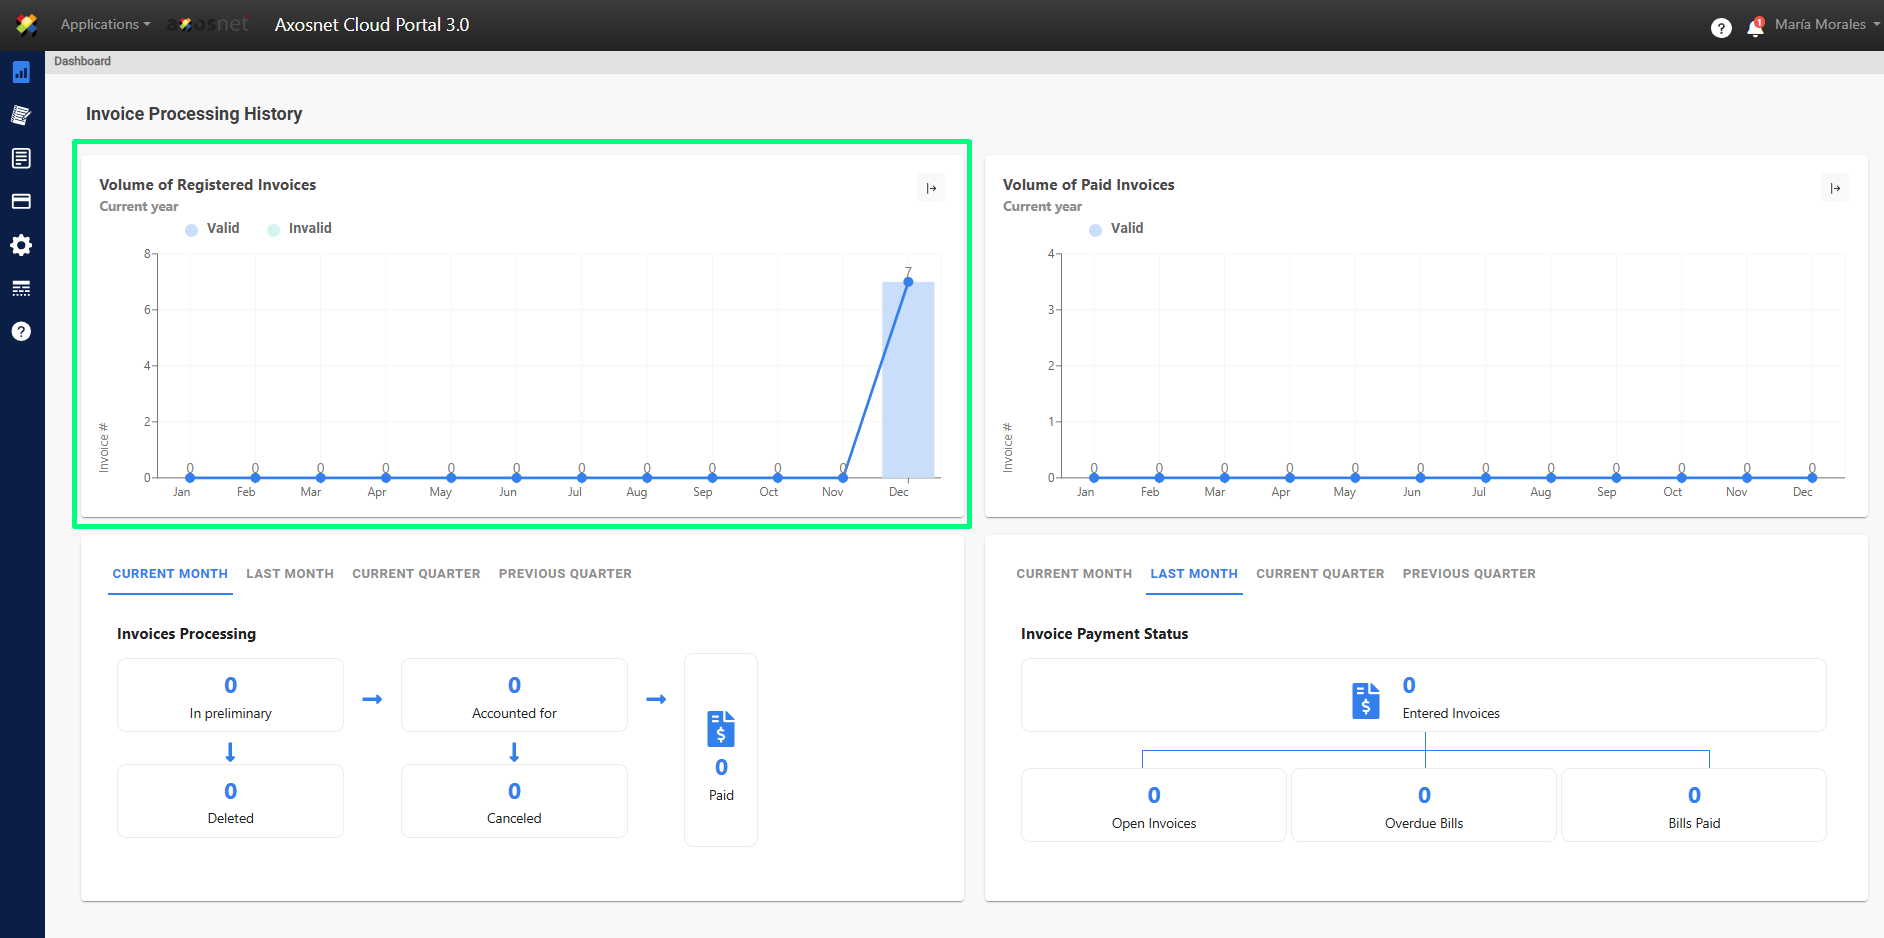1884x938 pixels.
Task: Open the notification bell in header
Action: (x=1755, y=27)
